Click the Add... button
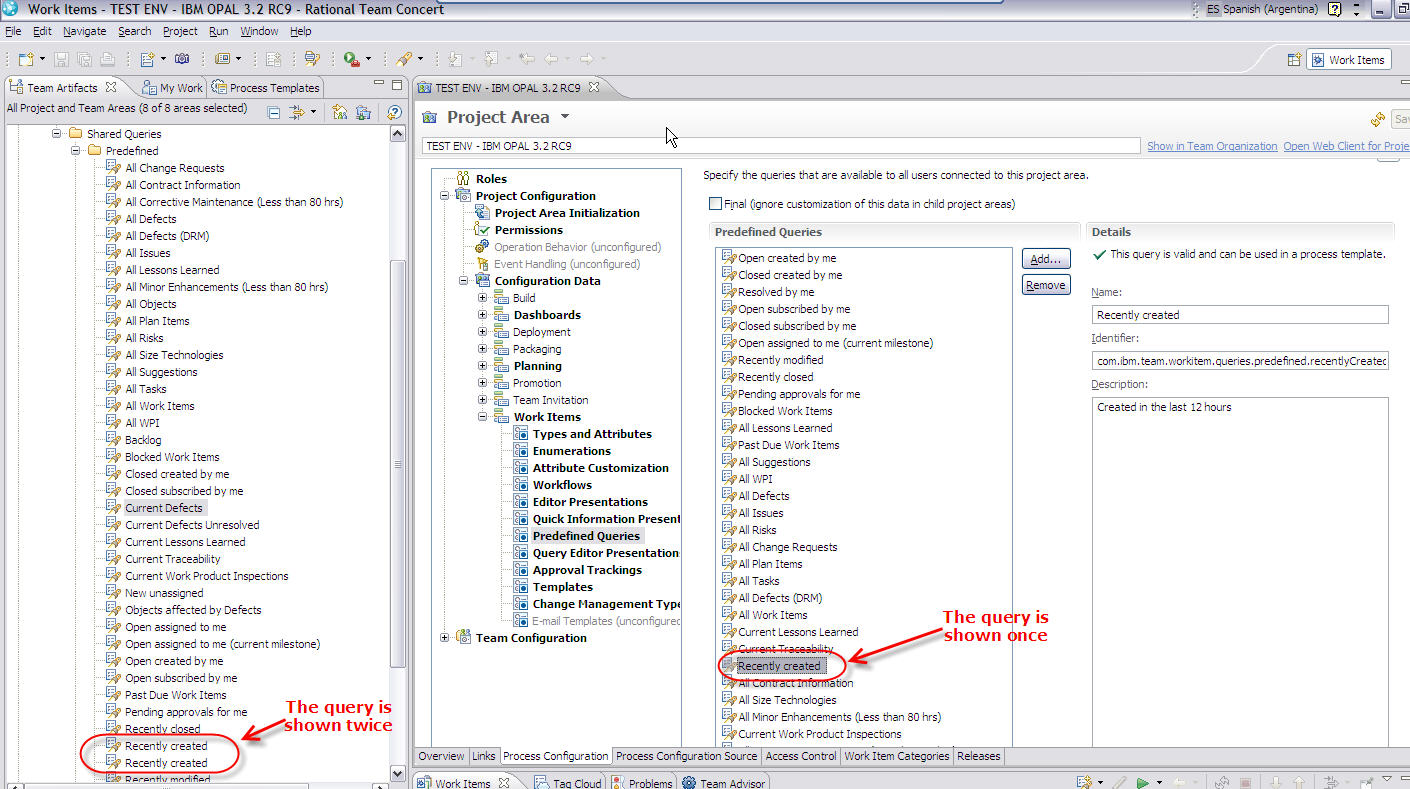 (1046, 258)
